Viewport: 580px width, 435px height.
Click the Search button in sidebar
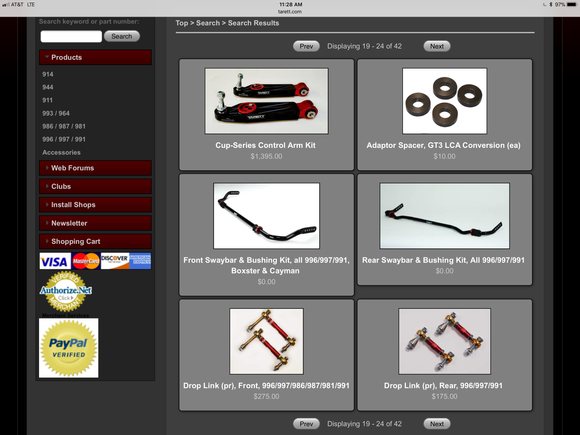pyautogui.click(x=122, y=36)
